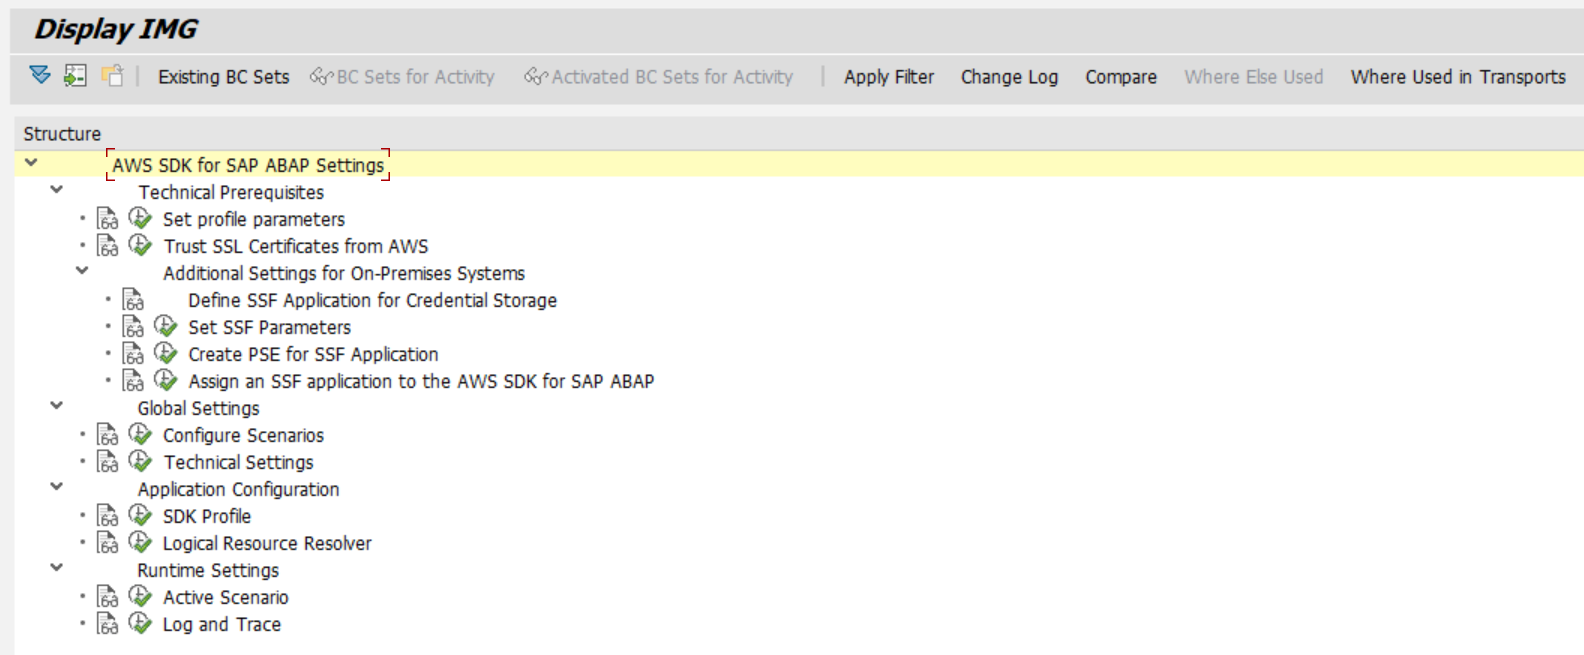The width and height of the screenshot is (1584, 655).
Task: Collapse AWS SDK for SAP ABAP Settings node
Action: 31,162
